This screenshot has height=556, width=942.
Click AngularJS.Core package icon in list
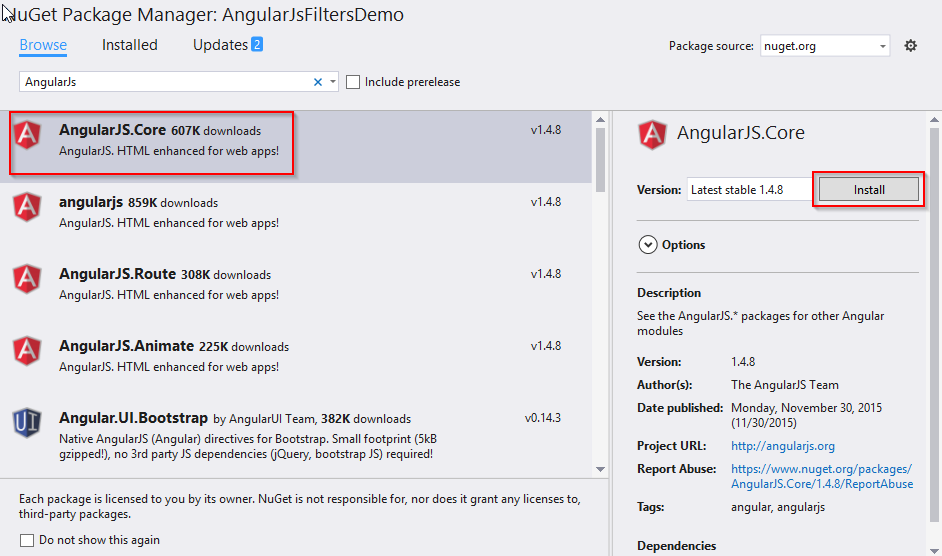click(x=27, y=135)
